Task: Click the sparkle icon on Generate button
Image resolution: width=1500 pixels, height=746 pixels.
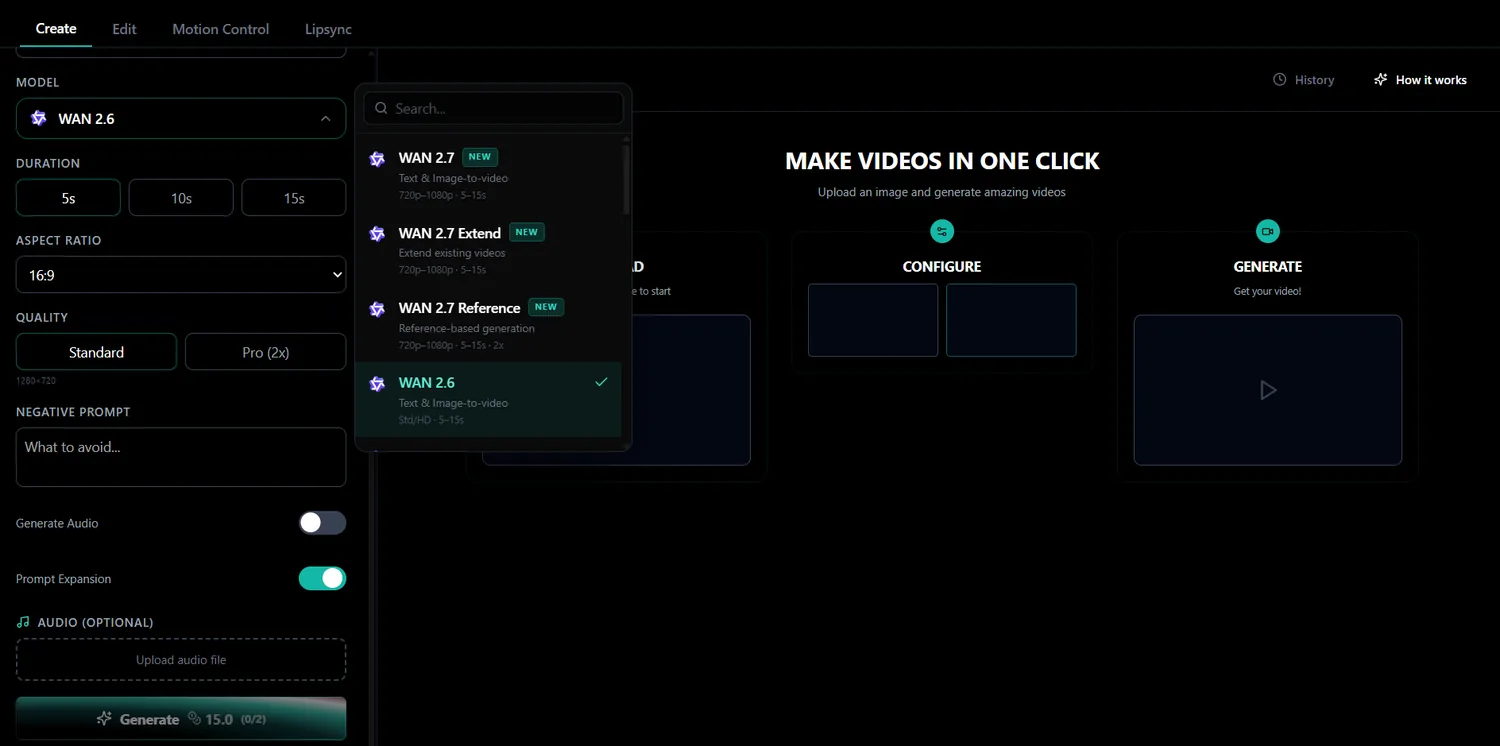Action: (x=104, y=719)
